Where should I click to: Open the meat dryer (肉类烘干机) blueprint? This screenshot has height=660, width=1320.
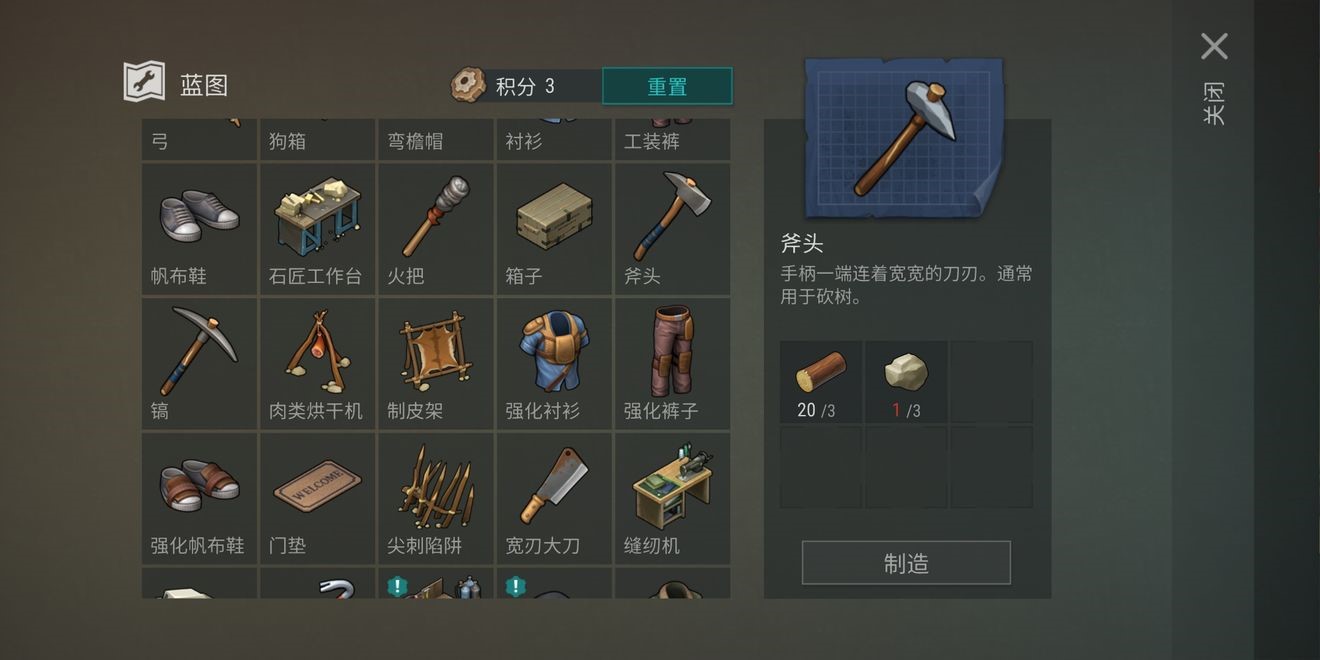[x=317, y=364]
